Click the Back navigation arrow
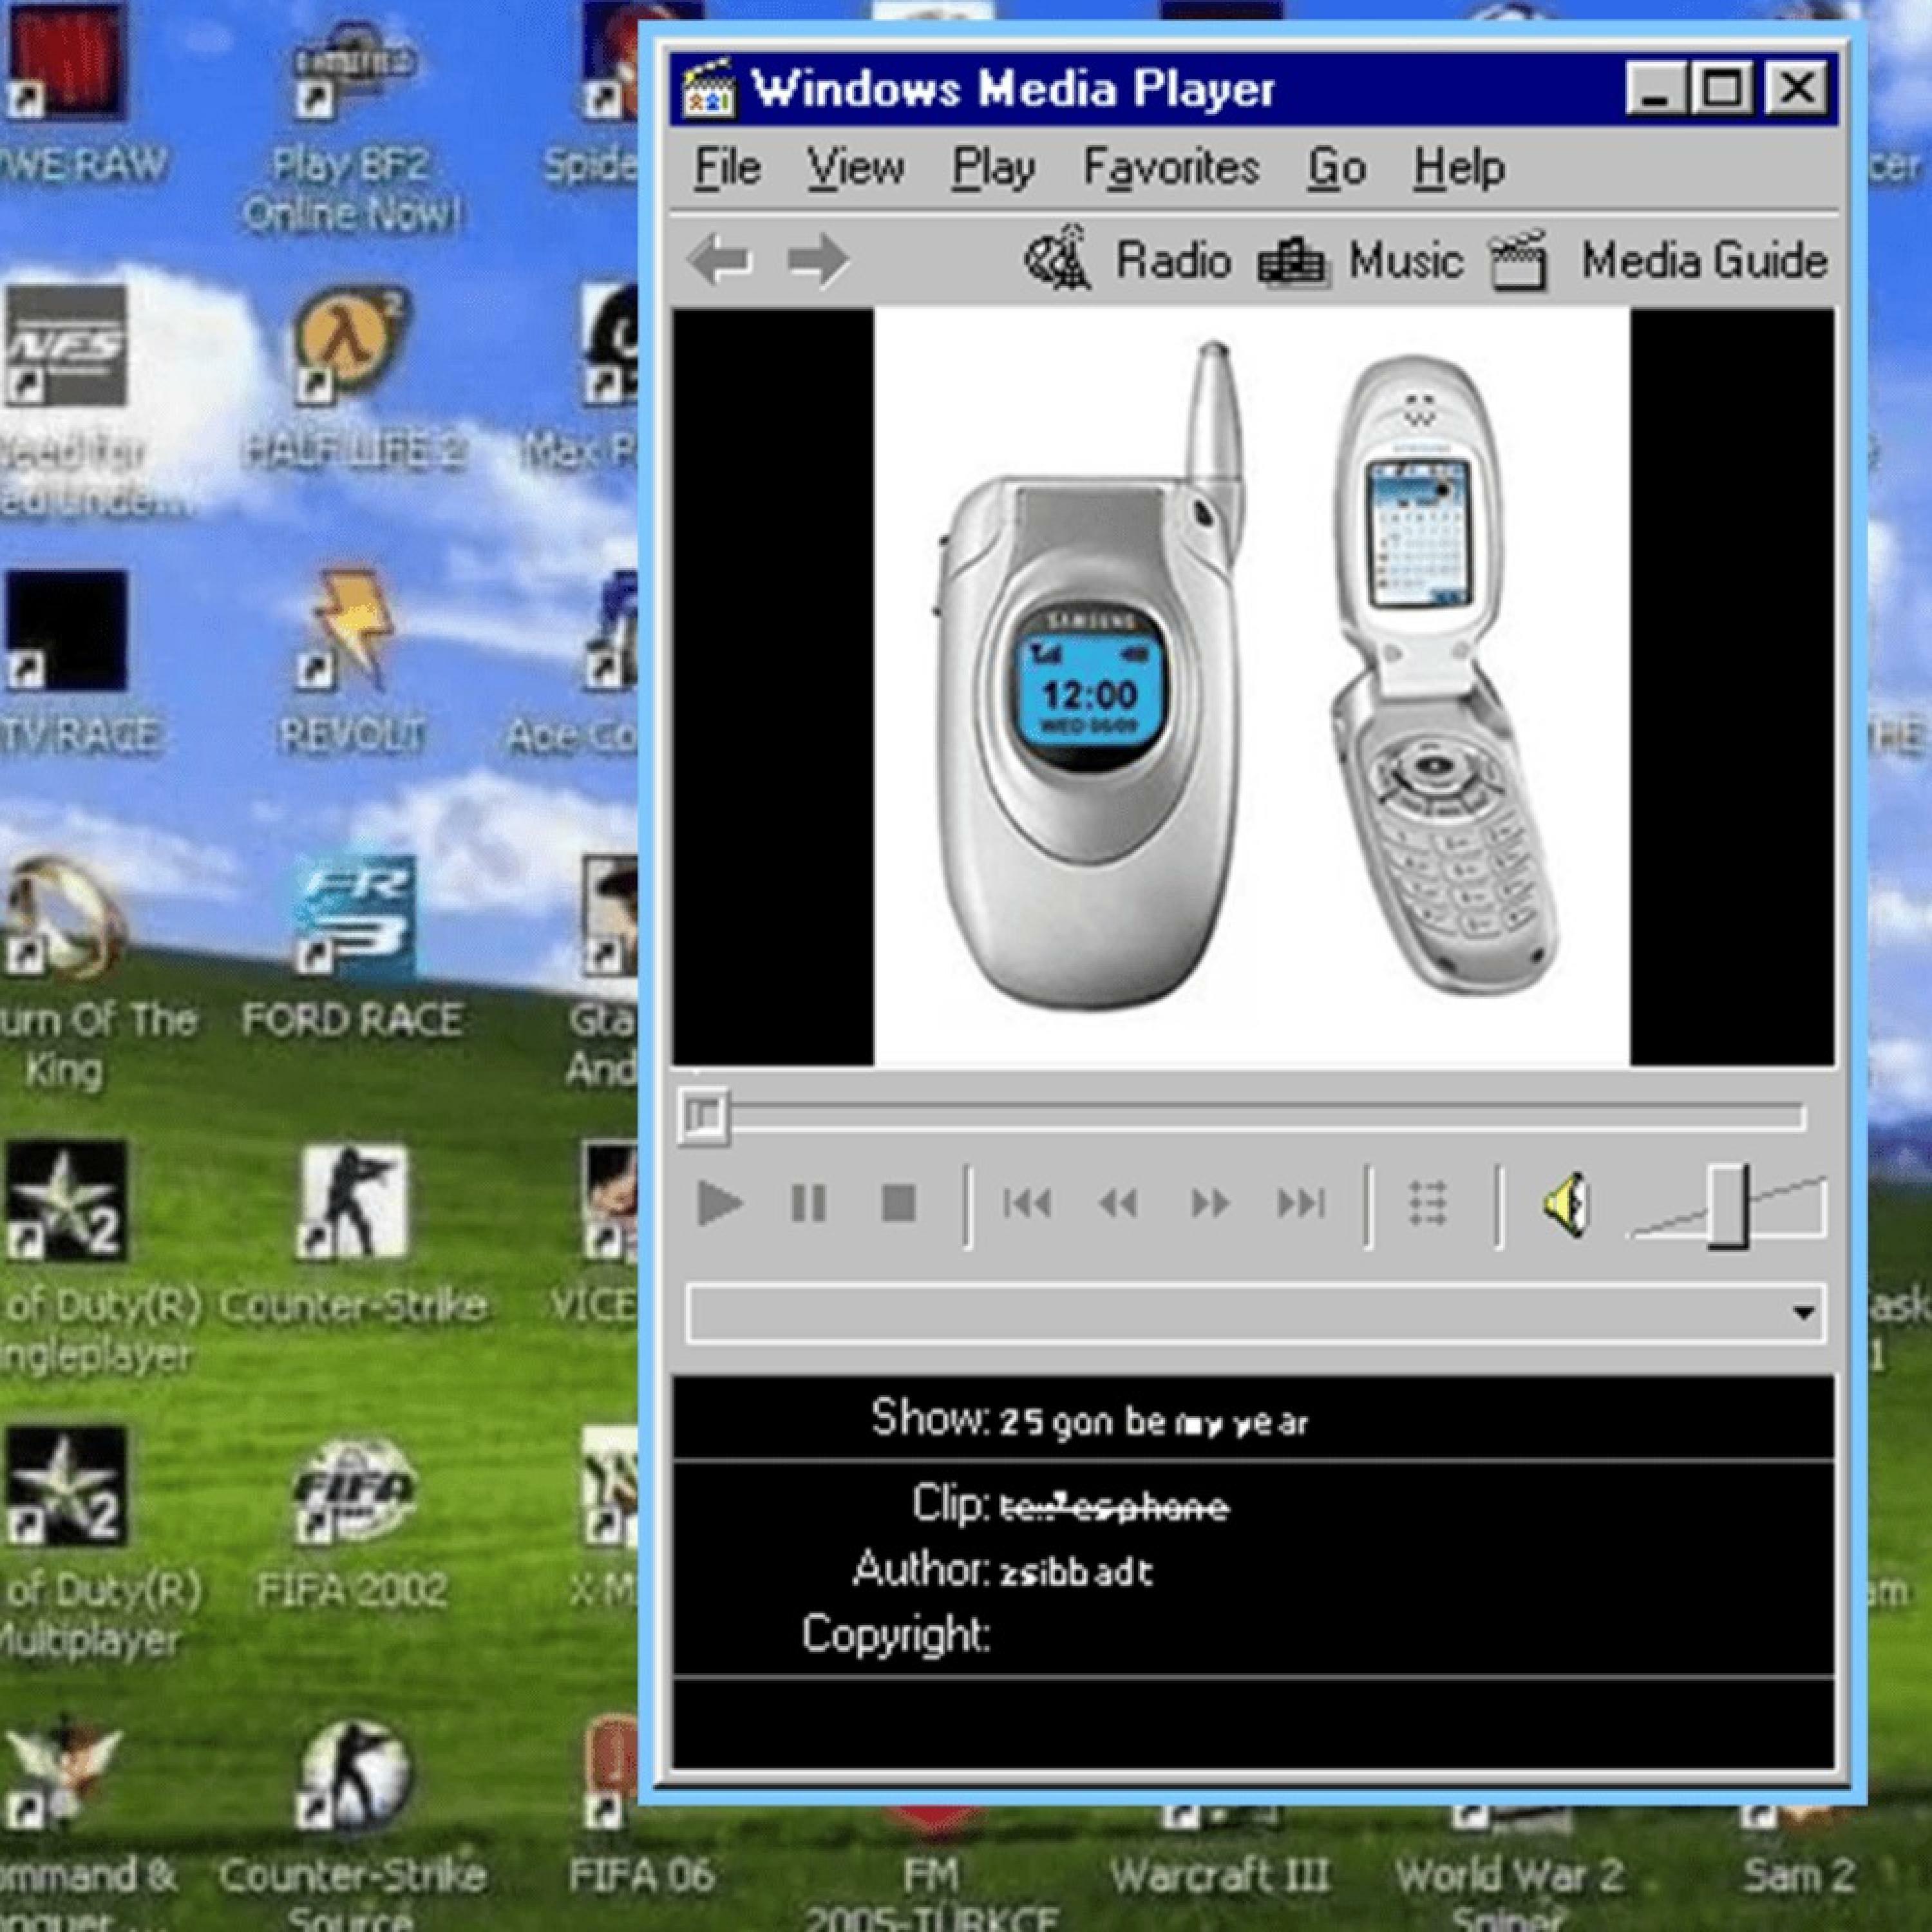1932x1932 pixels. tap(720, 261)
